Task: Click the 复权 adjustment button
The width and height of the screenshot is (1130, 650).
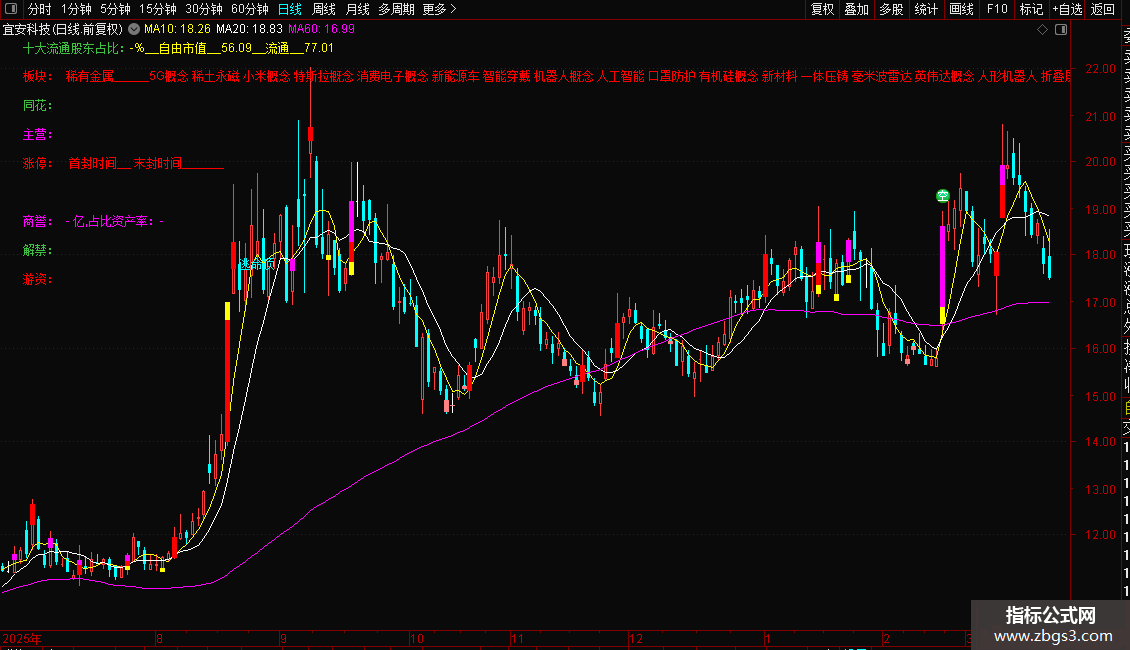Action: [822, 9]
